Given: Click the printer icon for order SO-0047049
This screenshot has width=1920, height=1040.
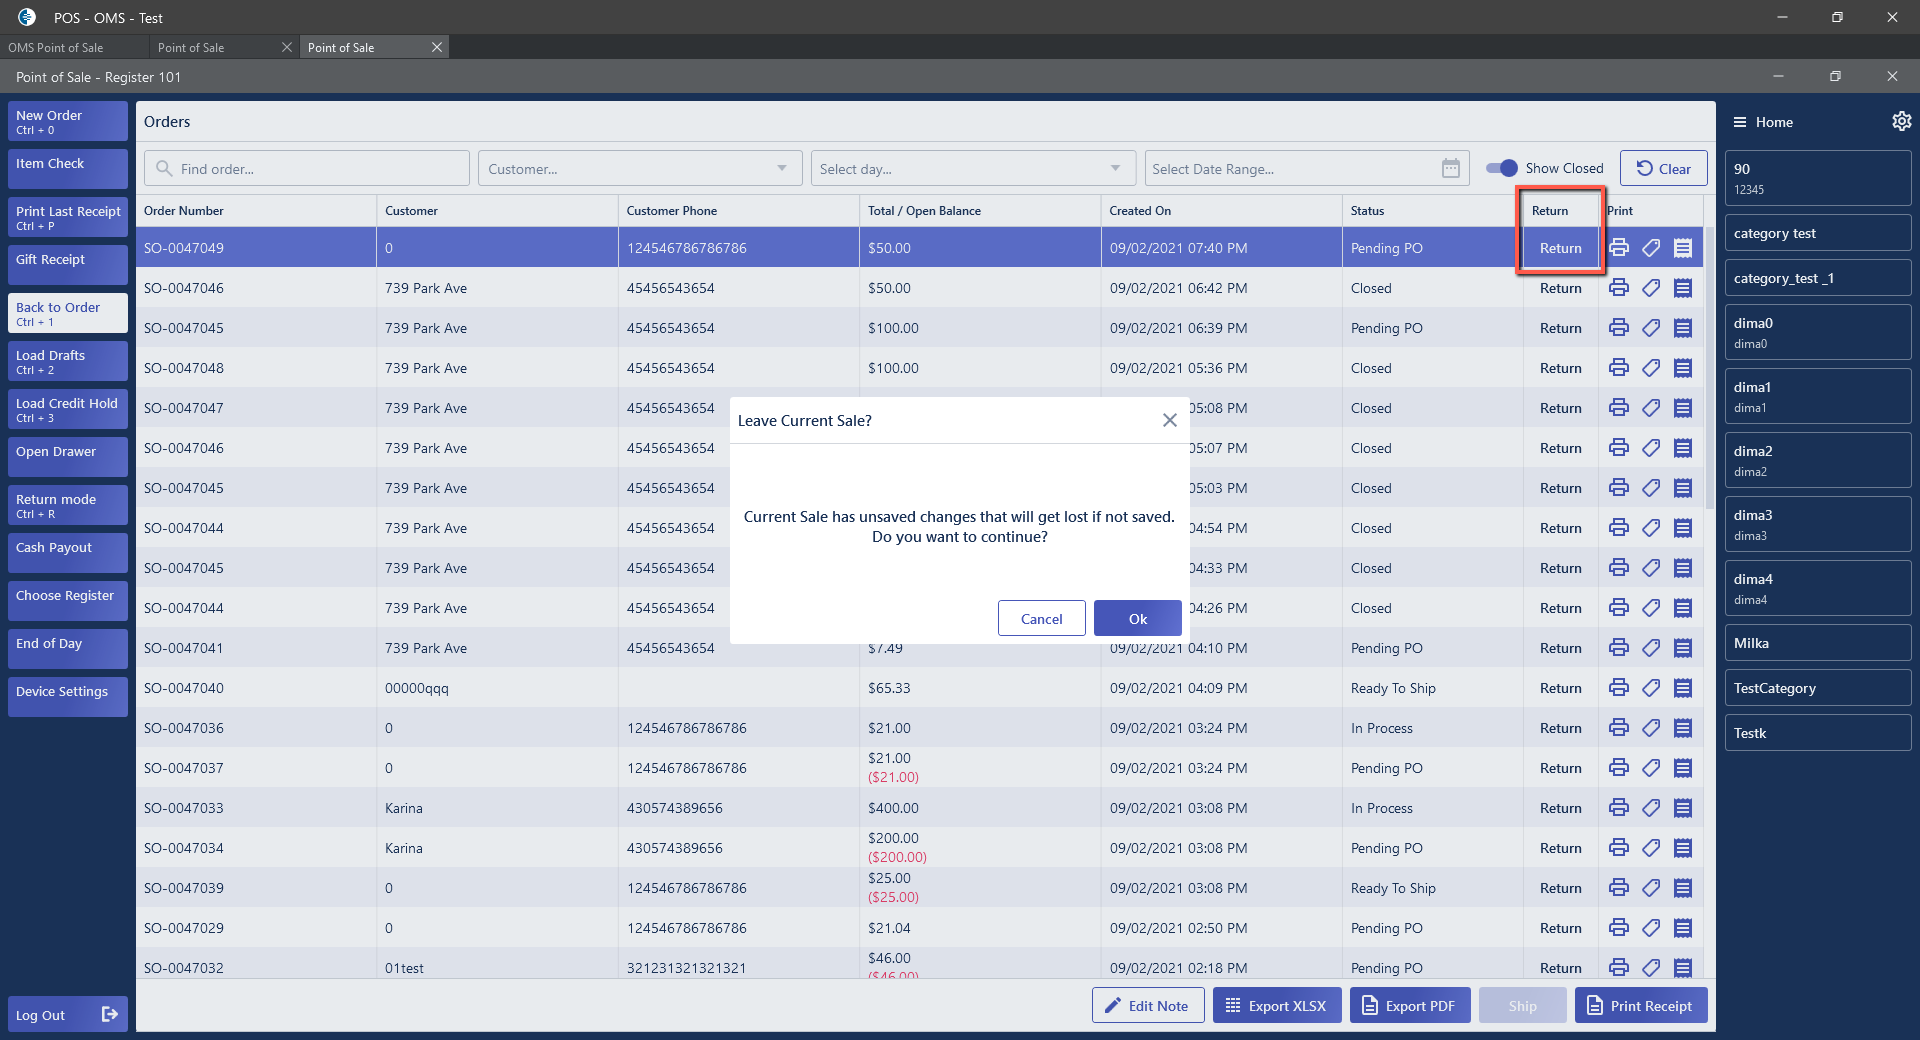Looking at the screenshot, I should (1619, 248).
